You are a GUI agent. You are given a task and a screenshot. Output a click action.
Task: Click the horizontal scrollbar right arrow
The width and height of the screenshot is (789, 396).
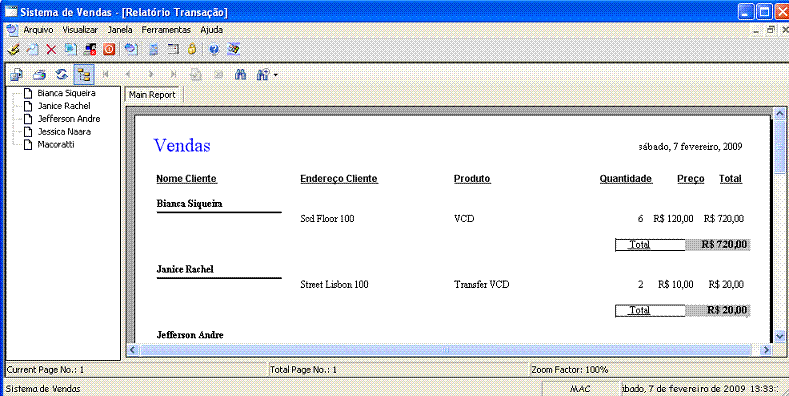[x=767, y=349]
